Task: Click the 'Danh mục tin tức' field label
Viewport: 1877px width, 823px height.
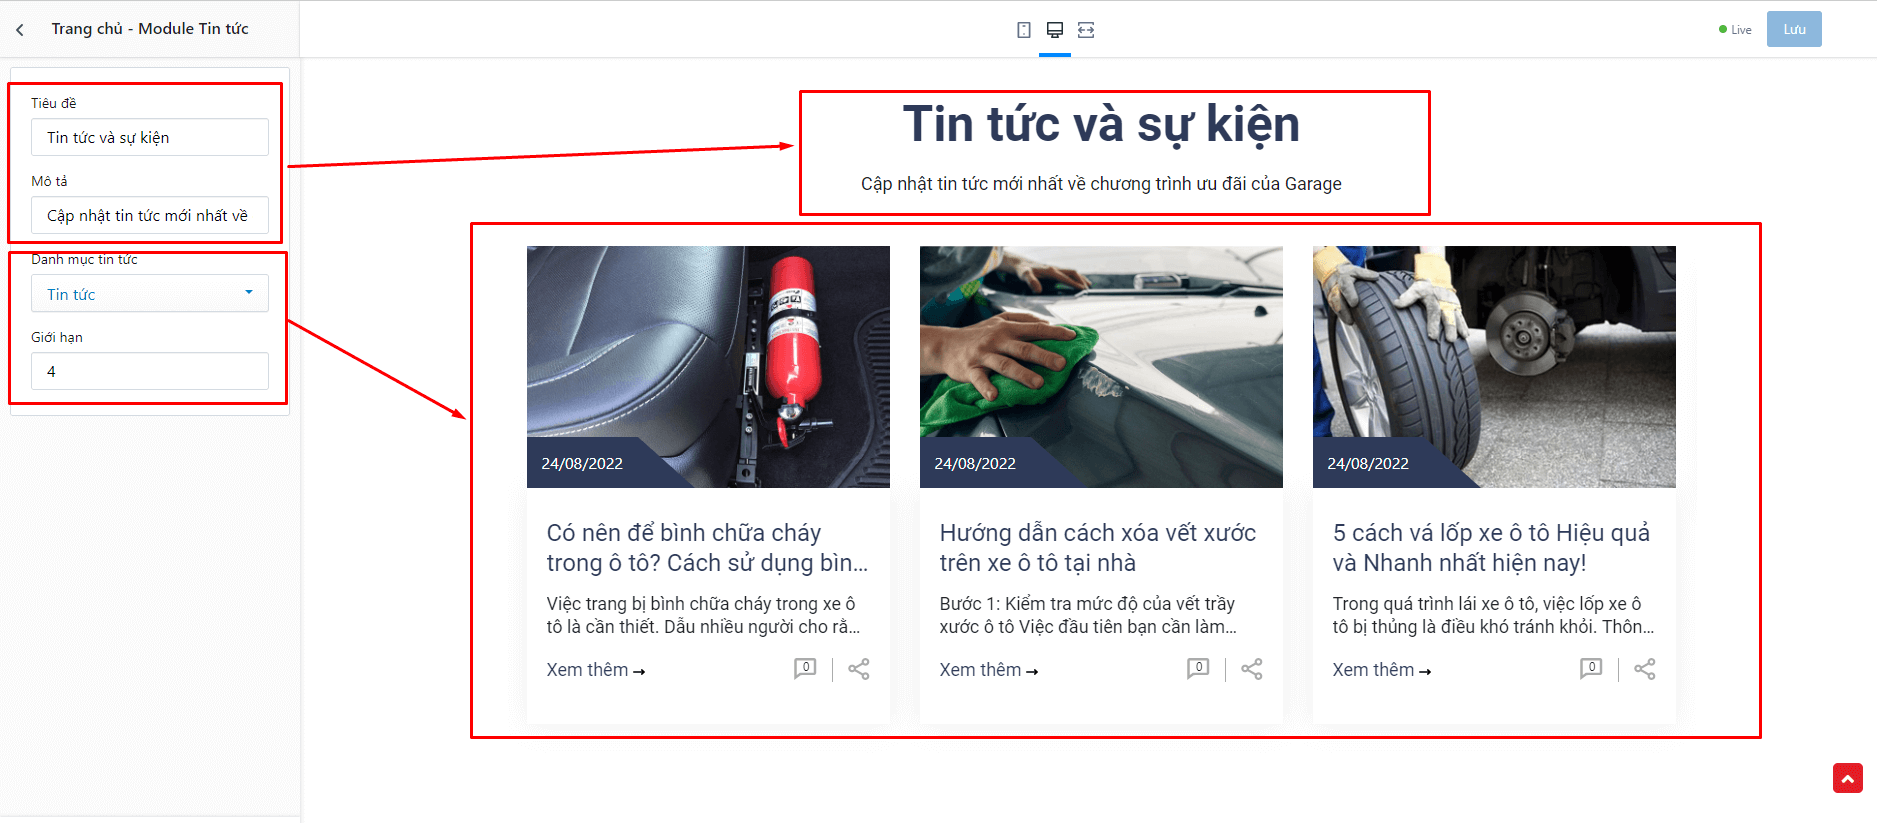Action: [x=84, y=259]
